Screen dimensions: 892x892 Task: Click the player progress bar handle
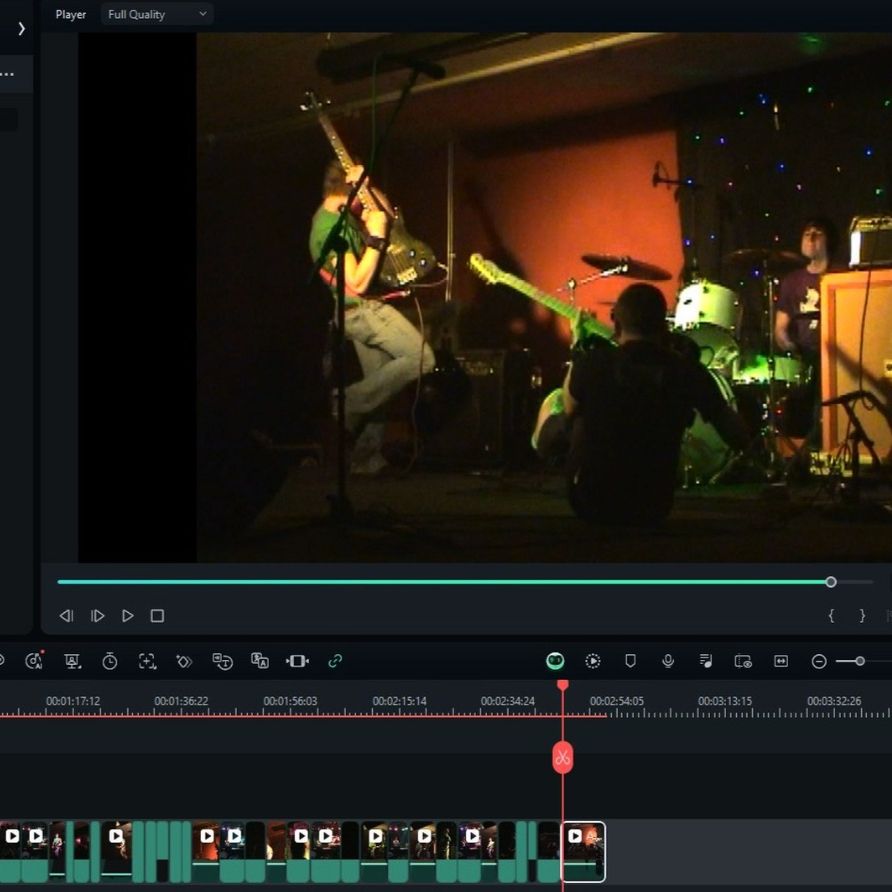coord(831,582)
